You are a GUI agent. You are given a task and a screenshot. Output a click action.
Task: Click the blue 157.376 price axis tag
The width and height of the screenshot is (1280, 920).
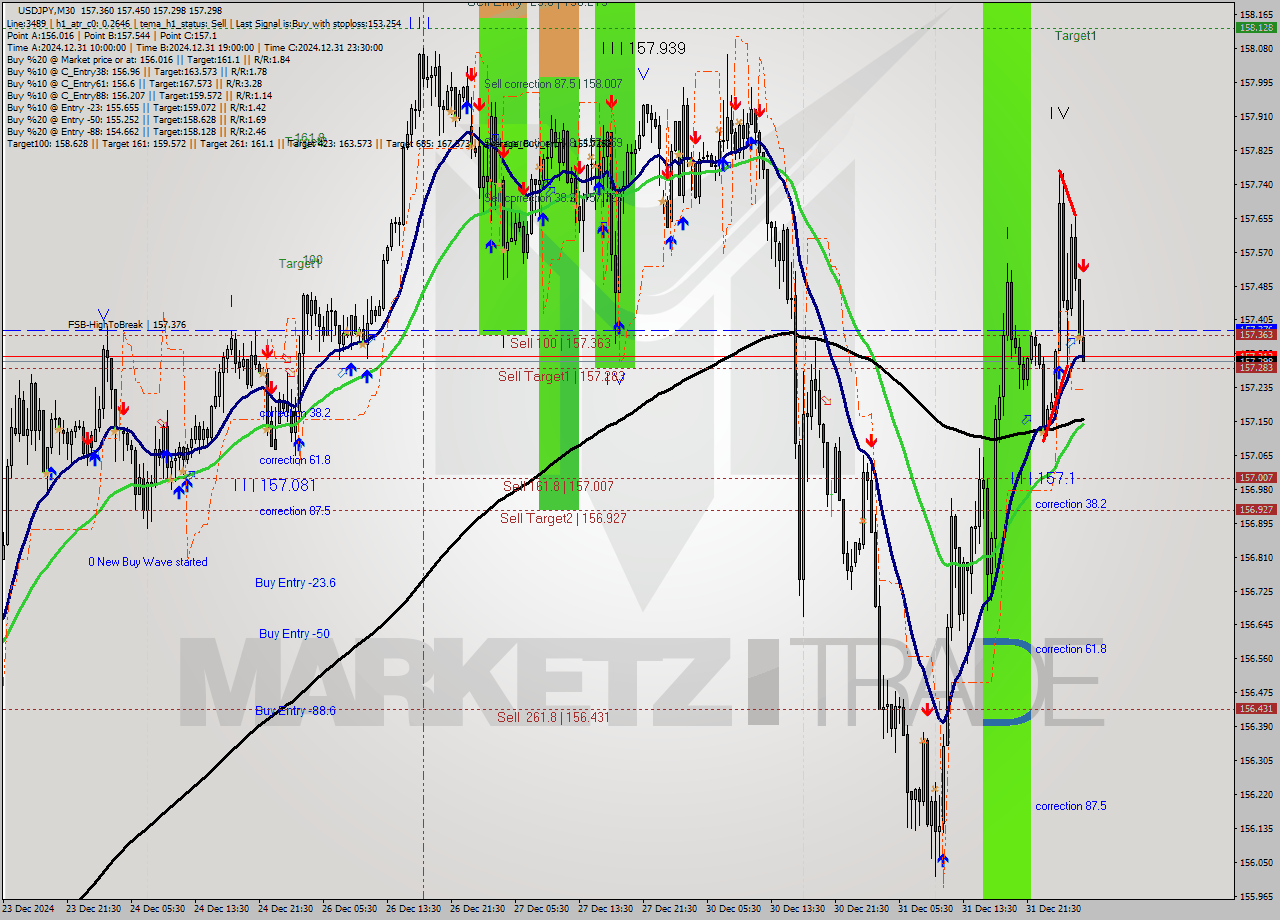pyautogui.click(x=1256, y=327)
